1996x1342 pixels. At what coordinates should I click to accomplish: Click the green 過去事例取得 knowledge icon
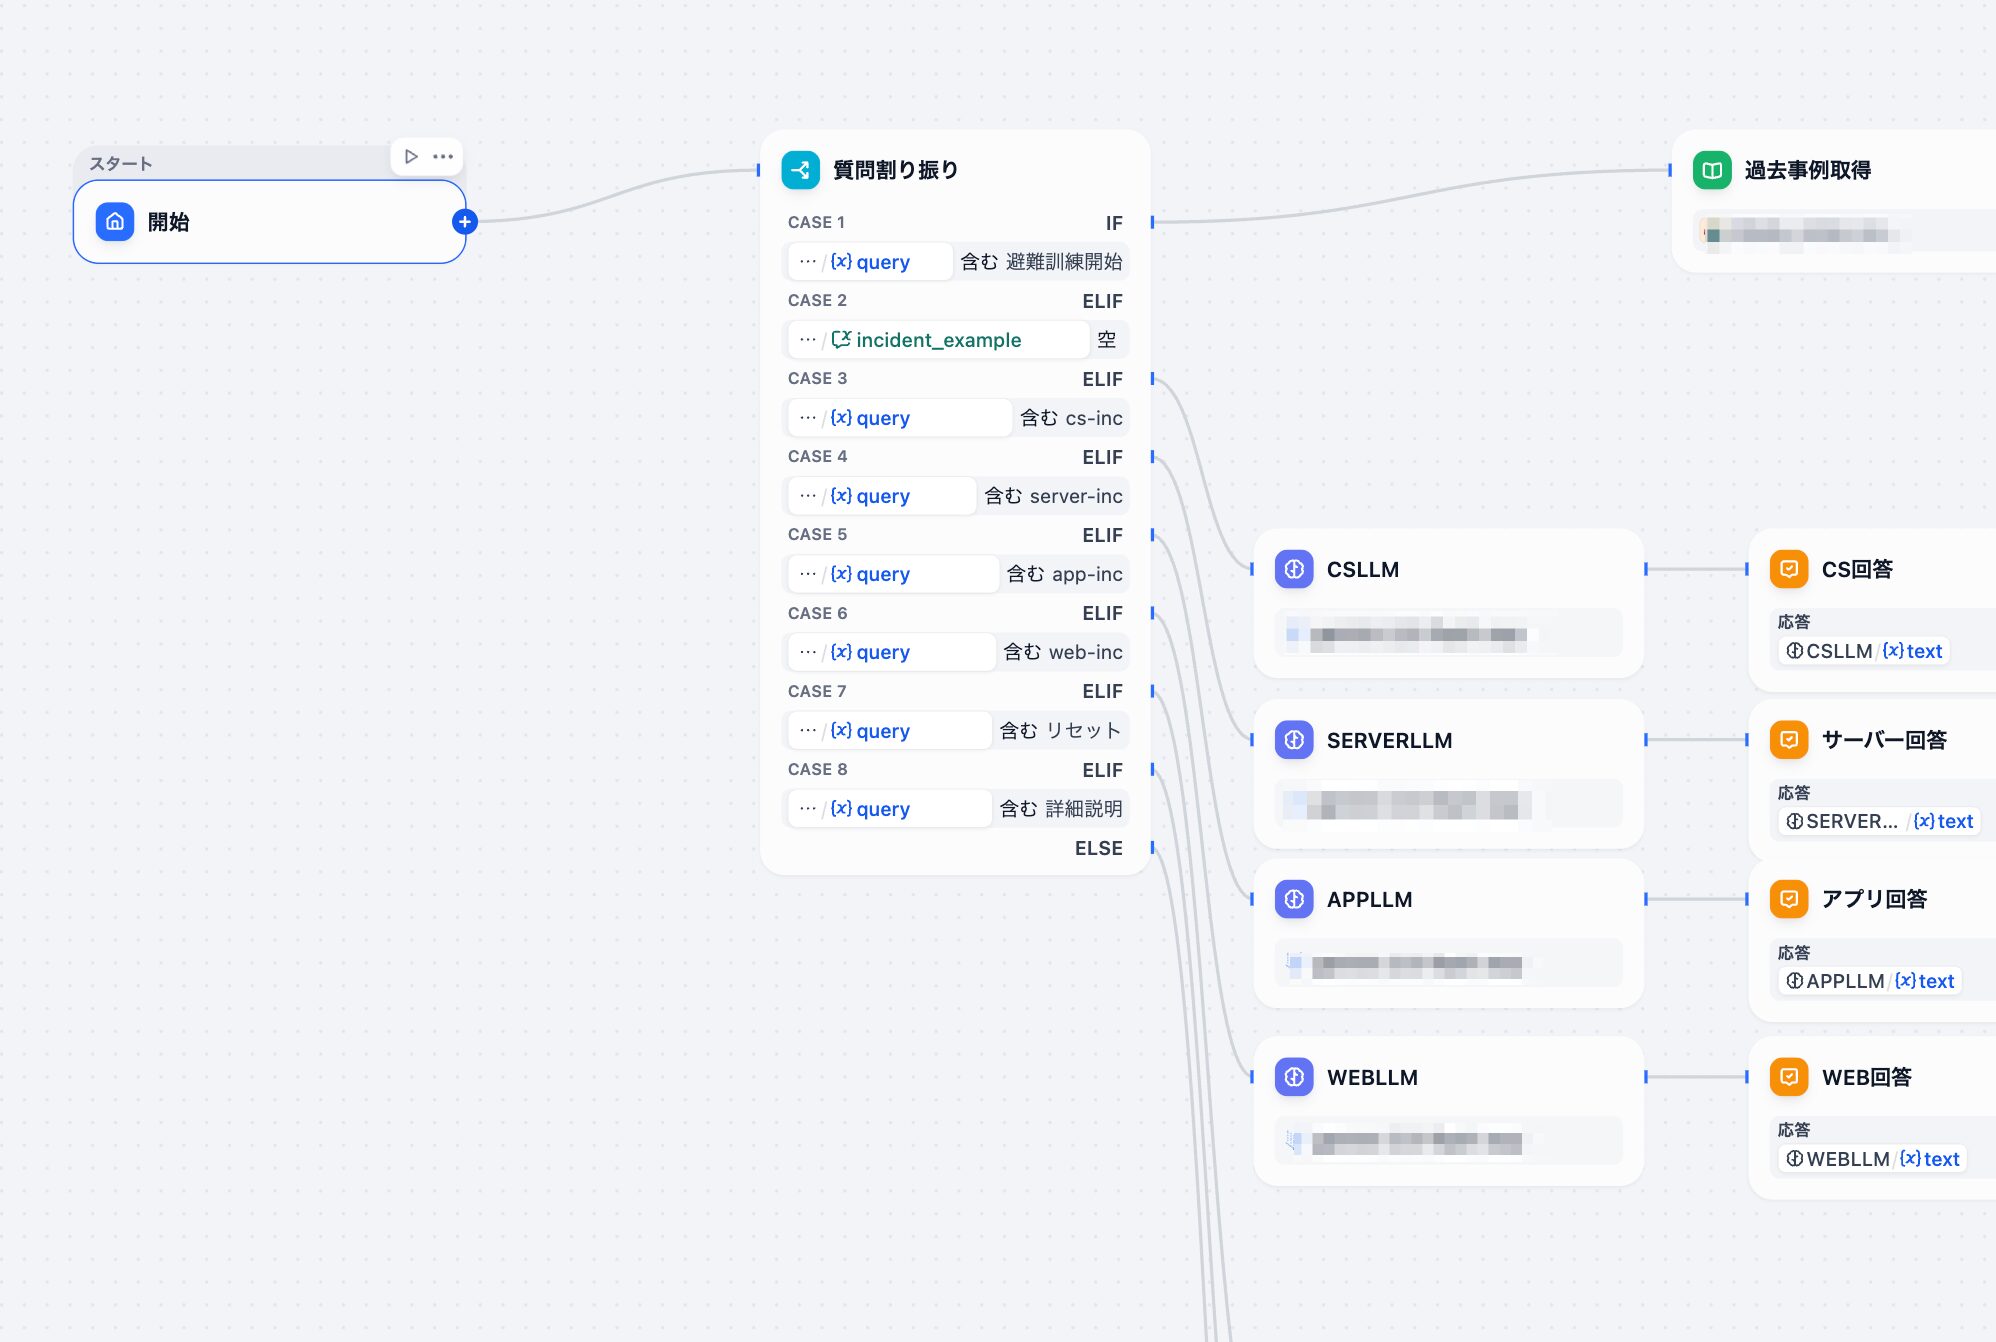[1712, 170]
